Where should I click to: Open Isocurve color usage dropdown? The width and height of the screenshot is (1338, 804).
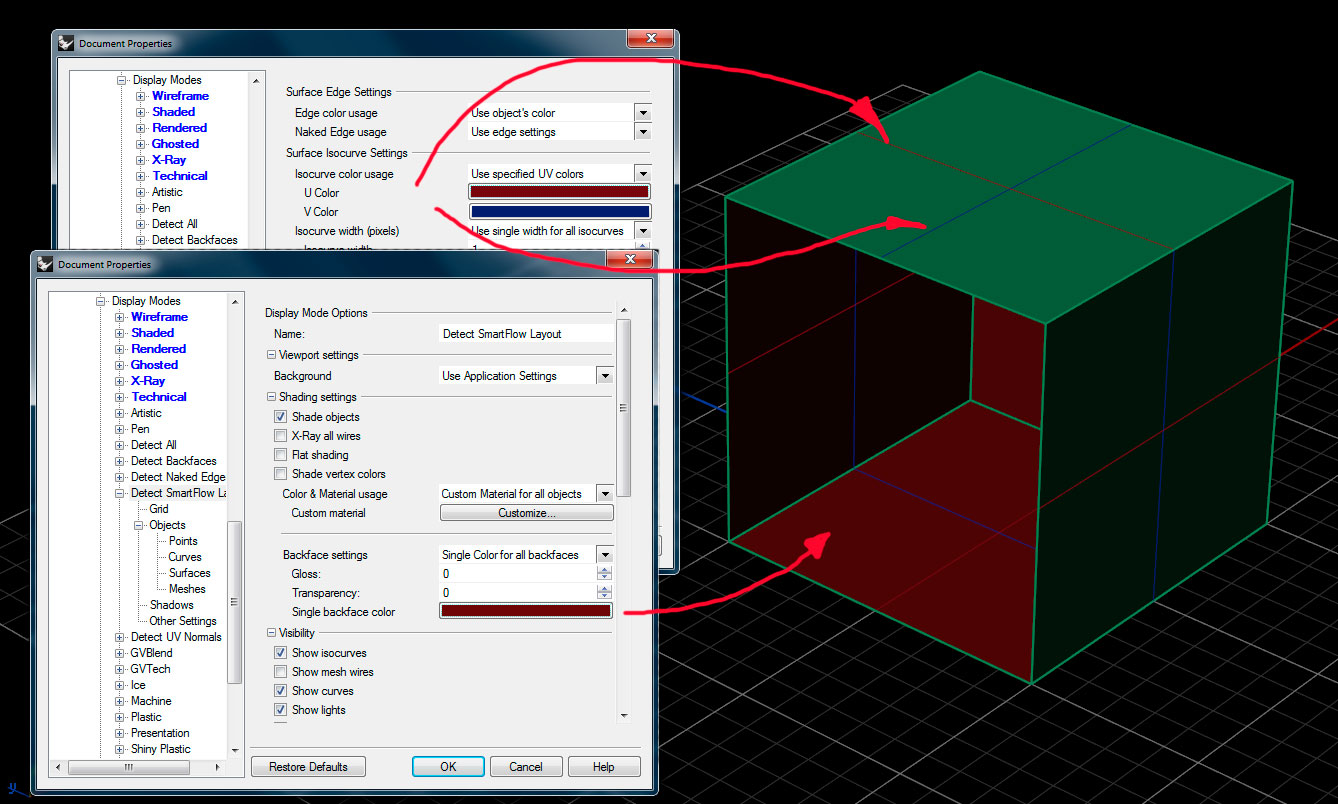click(x=642, y=174)
